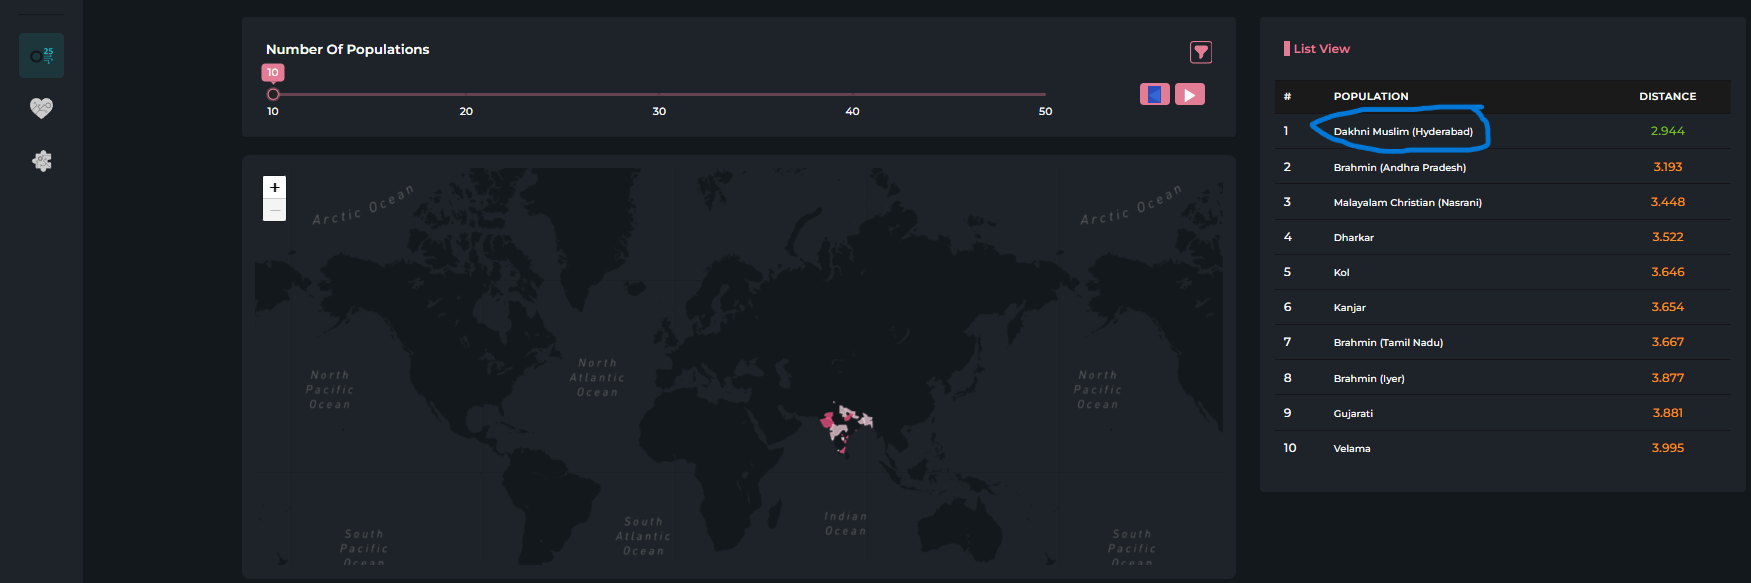This screenshot has height=583, width=1751.
Task: Zoom out on the map
Action: (x=274, y=210)
